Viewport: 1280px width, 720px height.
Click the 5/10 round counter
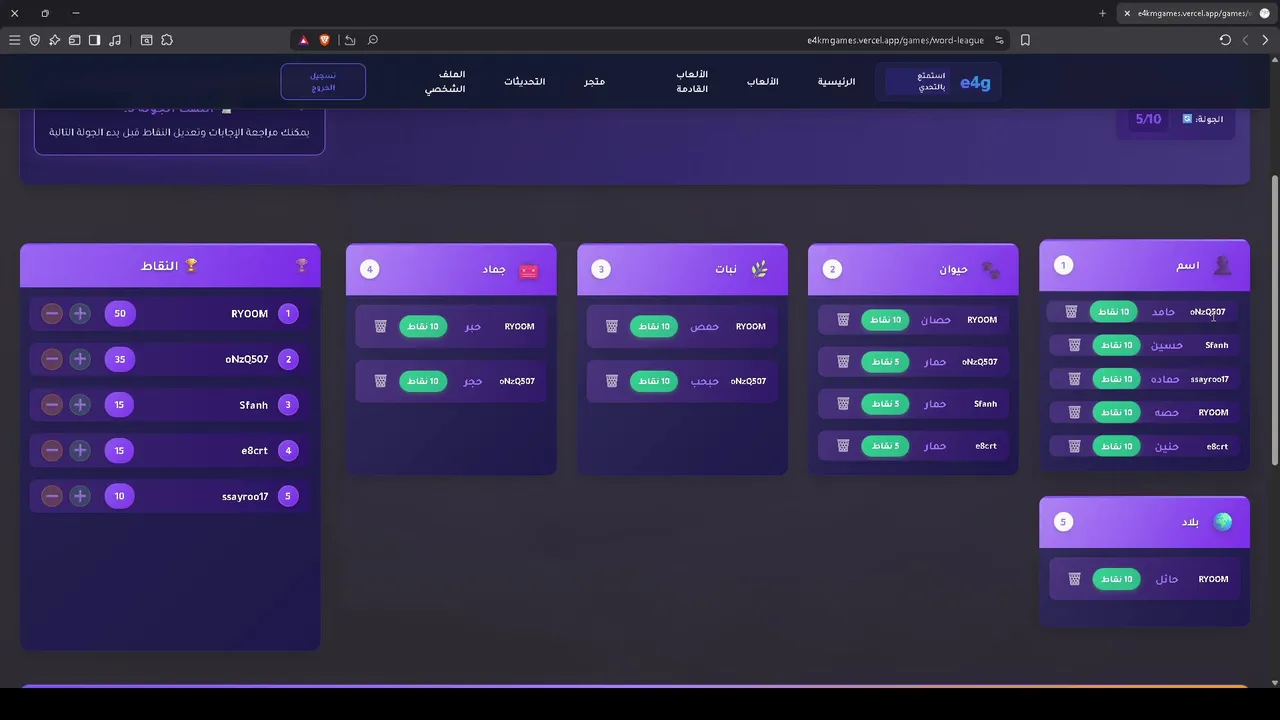pos(1148,119)
